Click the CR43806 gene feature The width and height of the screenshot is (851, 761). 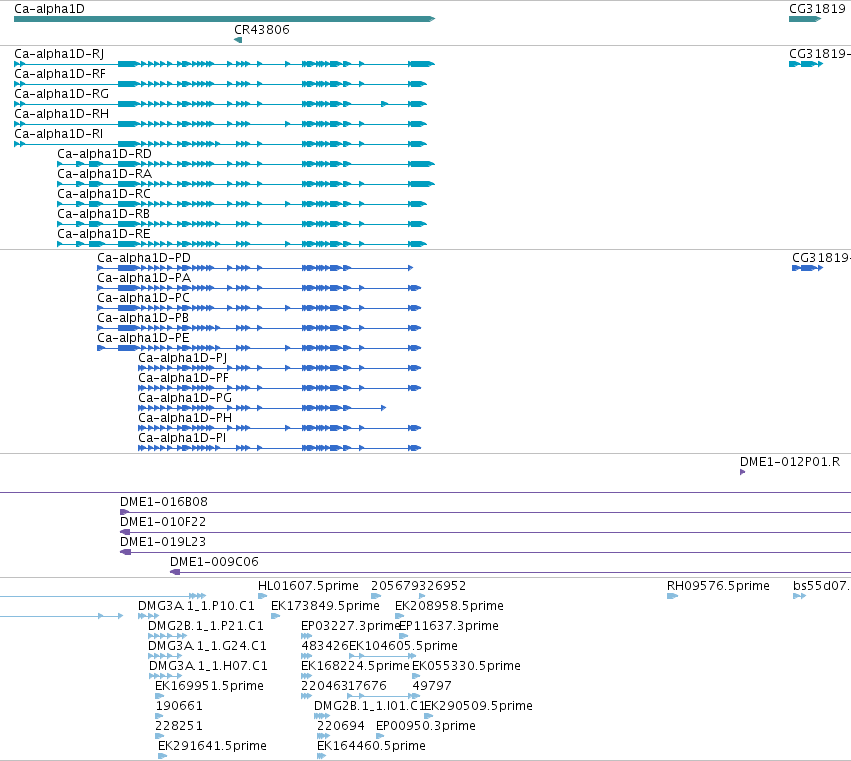point(238,40)
